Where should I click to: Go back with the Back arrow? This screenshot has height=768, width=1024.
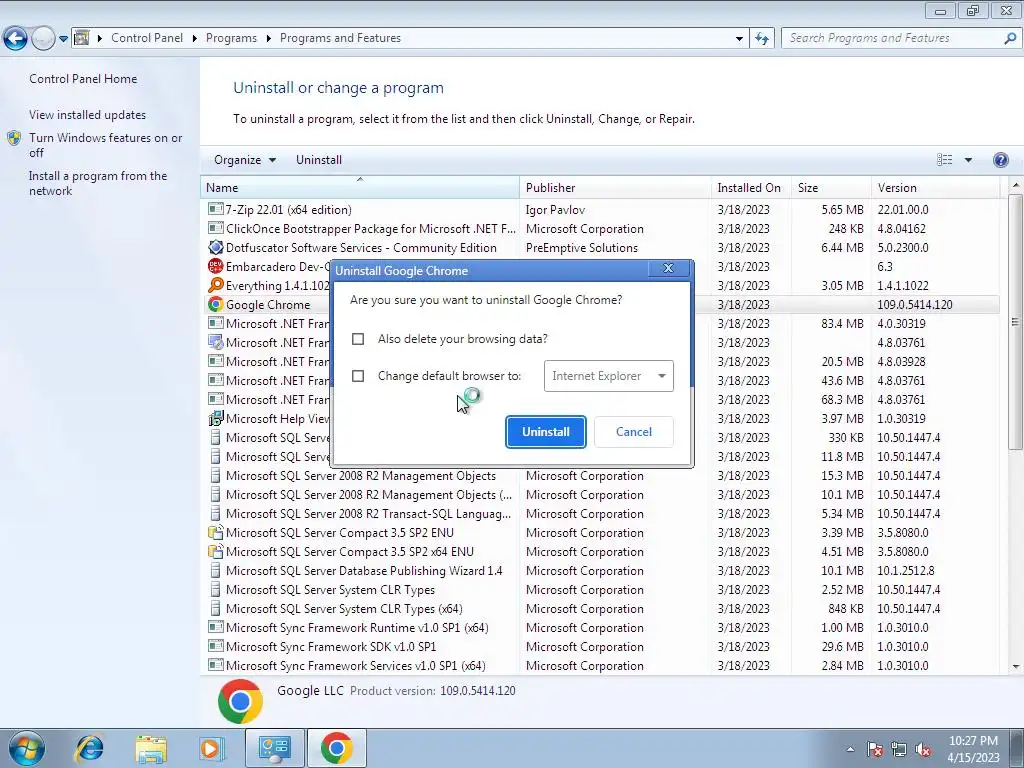(x=16, y=39)
